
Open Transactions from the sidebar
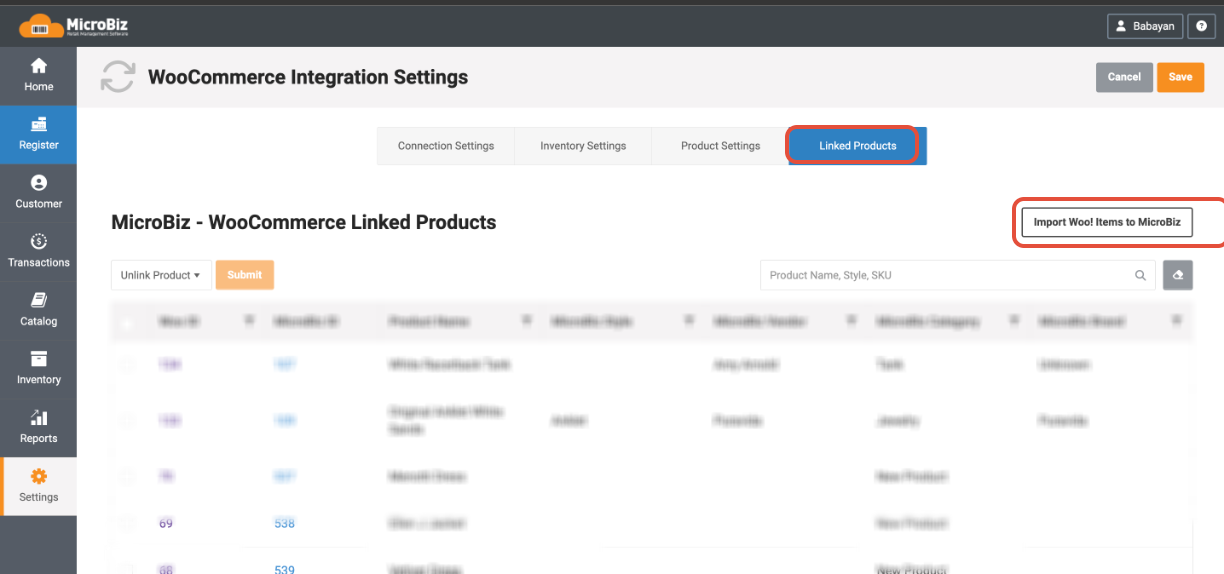tap(38, 251)
